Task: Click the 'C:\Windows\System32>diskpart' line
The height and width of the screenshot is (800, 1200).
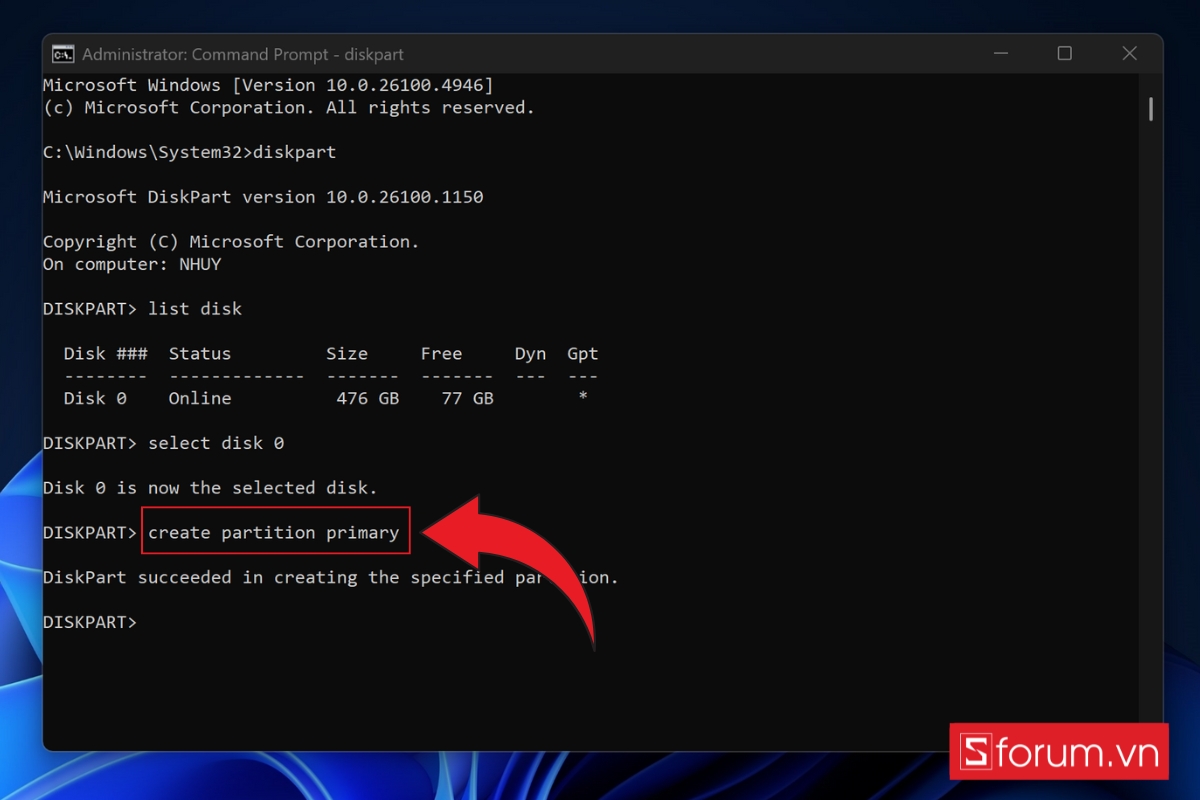Action: point(190,152)
